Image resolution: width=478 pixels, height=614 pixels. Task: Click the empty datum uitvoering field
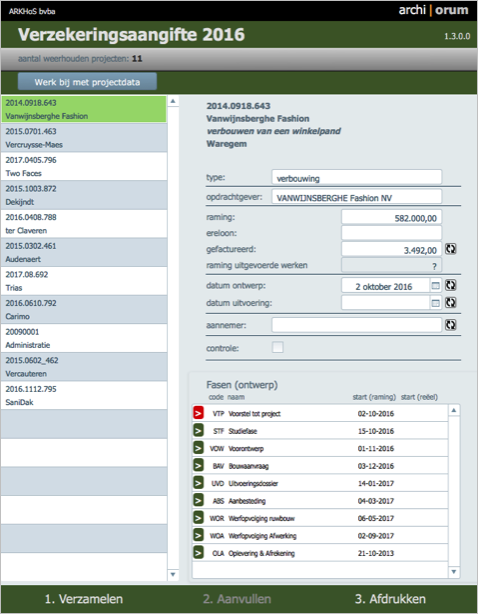pyautogui.click(x=386, y=303)
